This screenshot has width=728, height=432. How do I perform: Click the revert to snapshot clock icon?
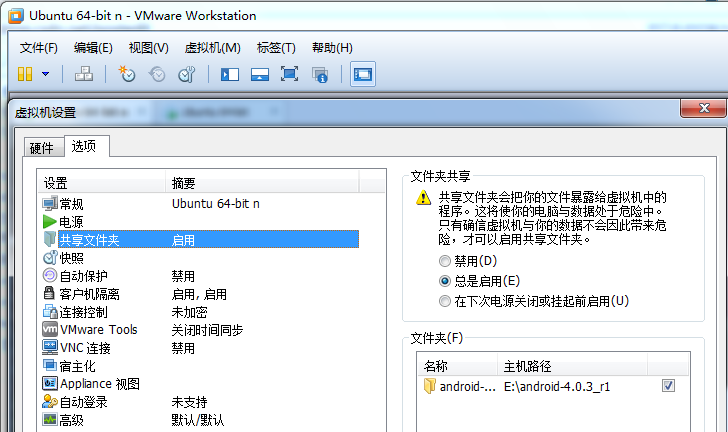pos(157,74)
